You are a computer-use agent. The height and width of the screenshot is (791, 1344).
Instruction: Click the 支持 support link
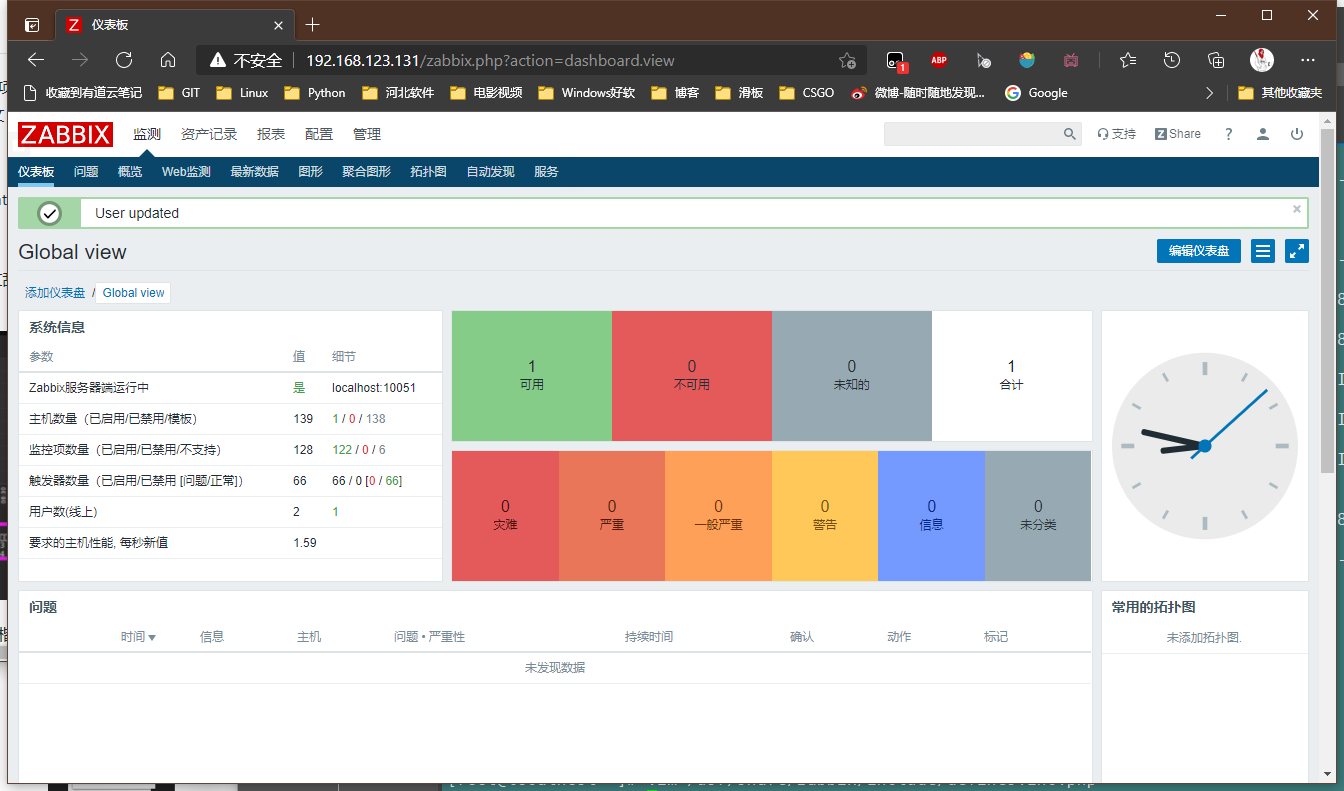point(1116,134)
